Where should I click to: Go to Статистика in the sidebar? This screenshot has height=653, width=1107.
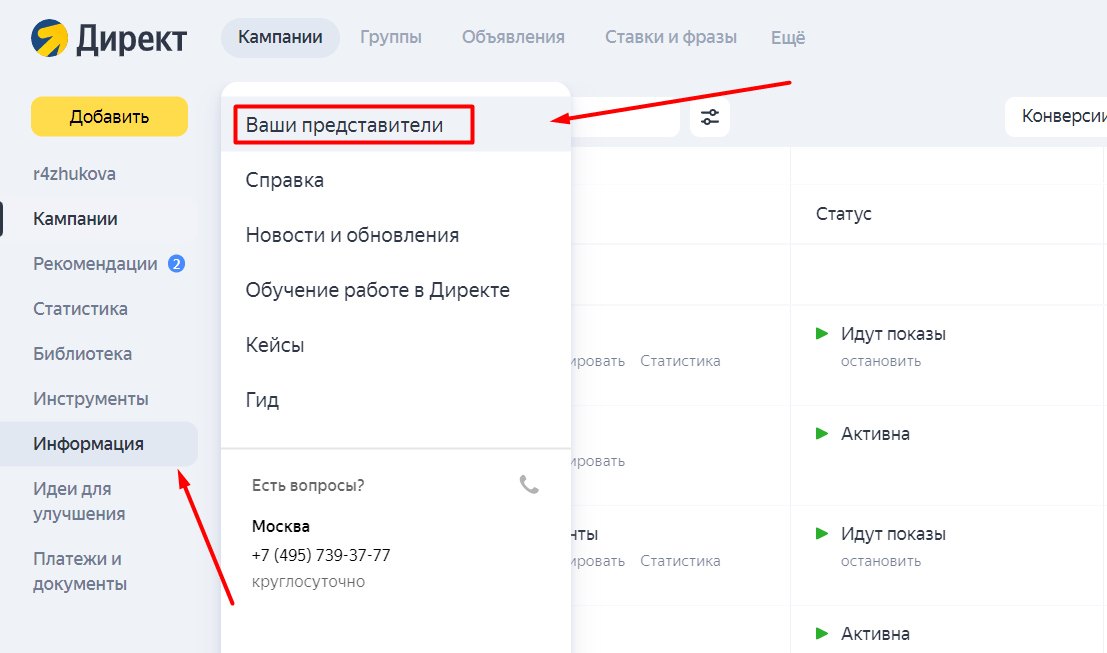point(80,309)
